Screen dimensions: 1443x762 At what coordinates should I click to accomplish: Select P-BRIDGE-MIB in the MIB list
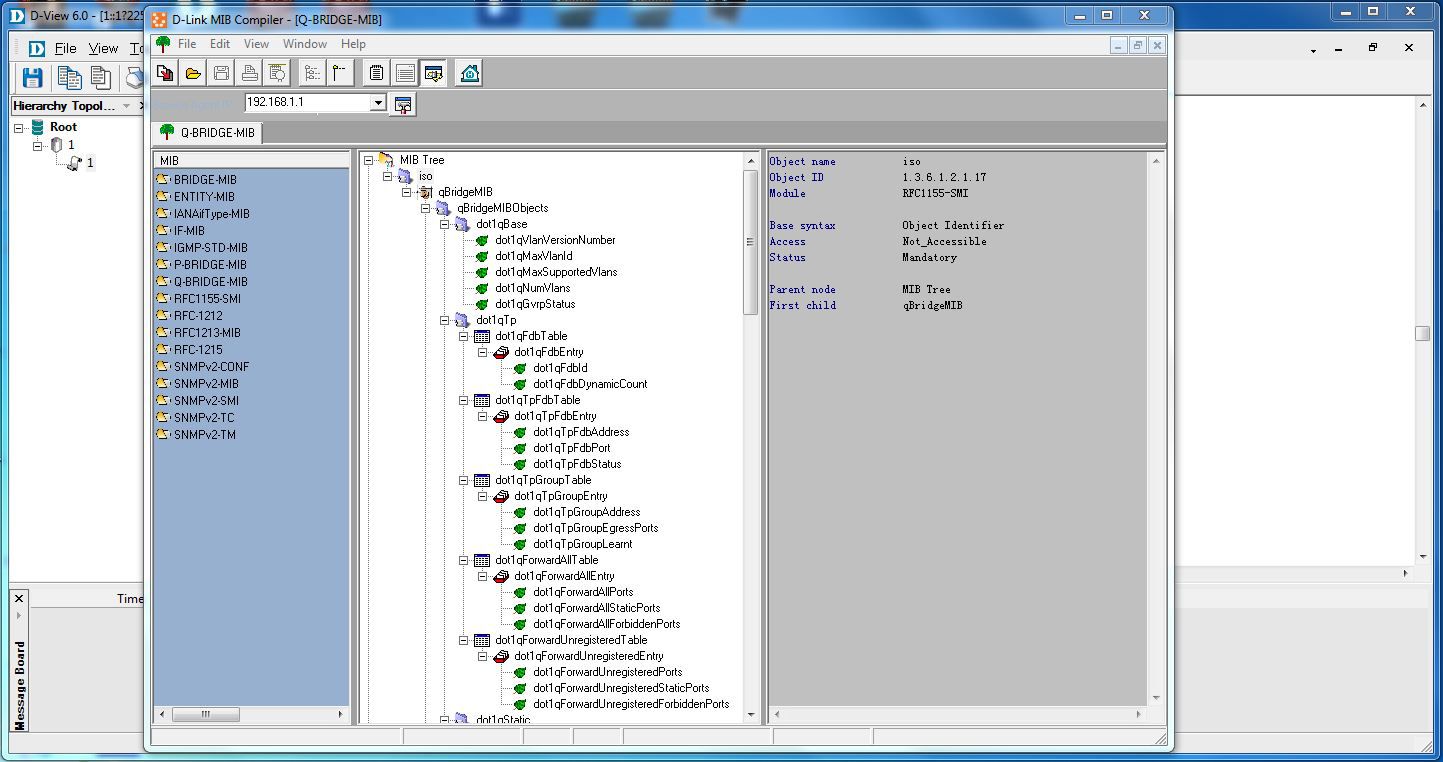[210, 265]
